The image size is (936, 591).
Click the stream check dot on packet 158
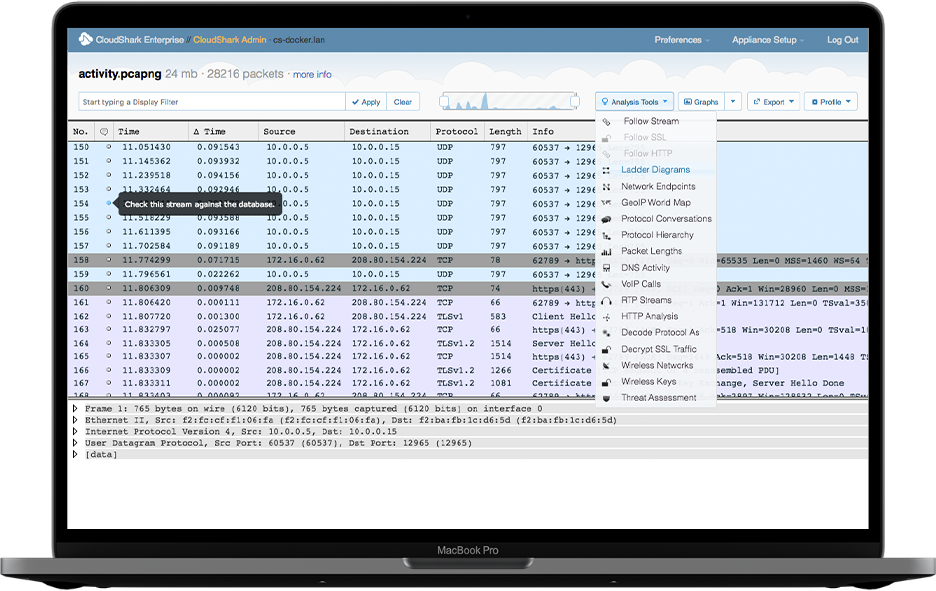pyautogui.click(x=109, y=260)
